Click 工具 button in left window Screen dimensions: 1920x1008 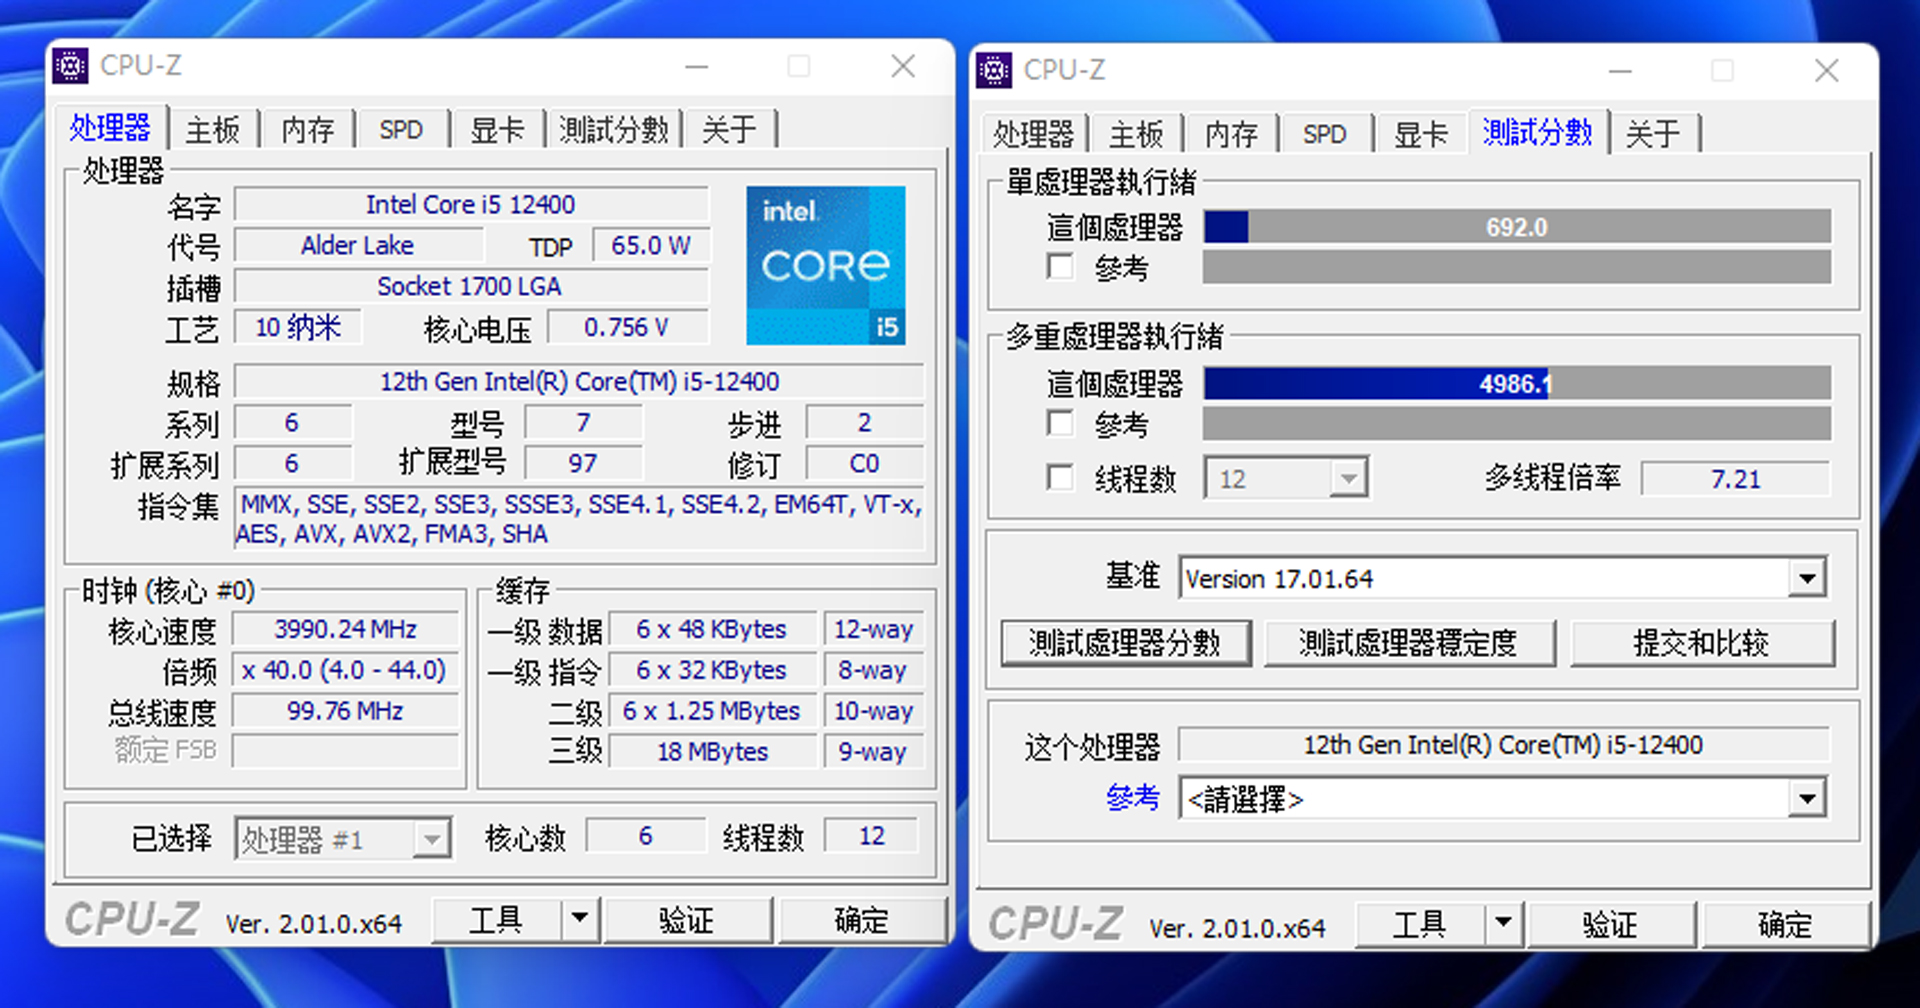[x=496, y=919]
